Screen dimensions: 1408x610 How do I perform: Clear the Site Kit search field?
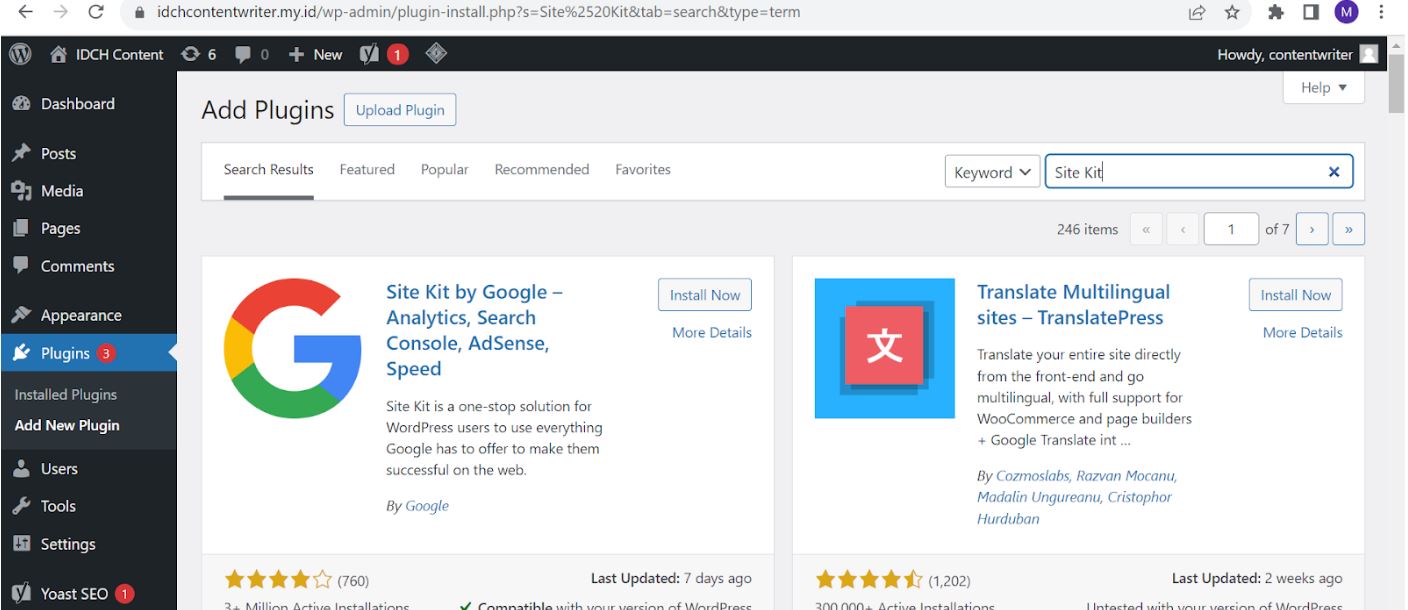point(1333,171)
